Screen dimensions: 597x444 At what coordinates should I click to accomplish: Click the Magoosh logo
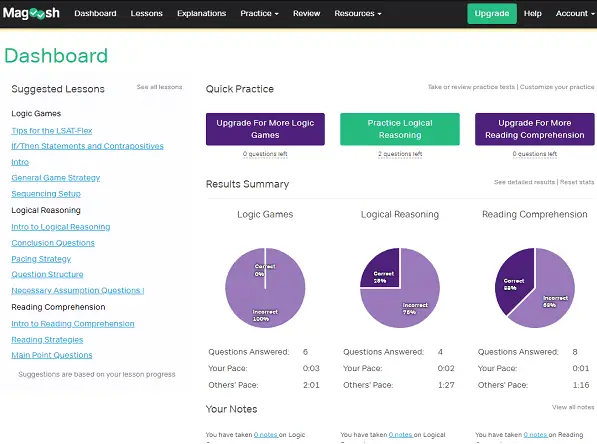[x=31, y=13]
